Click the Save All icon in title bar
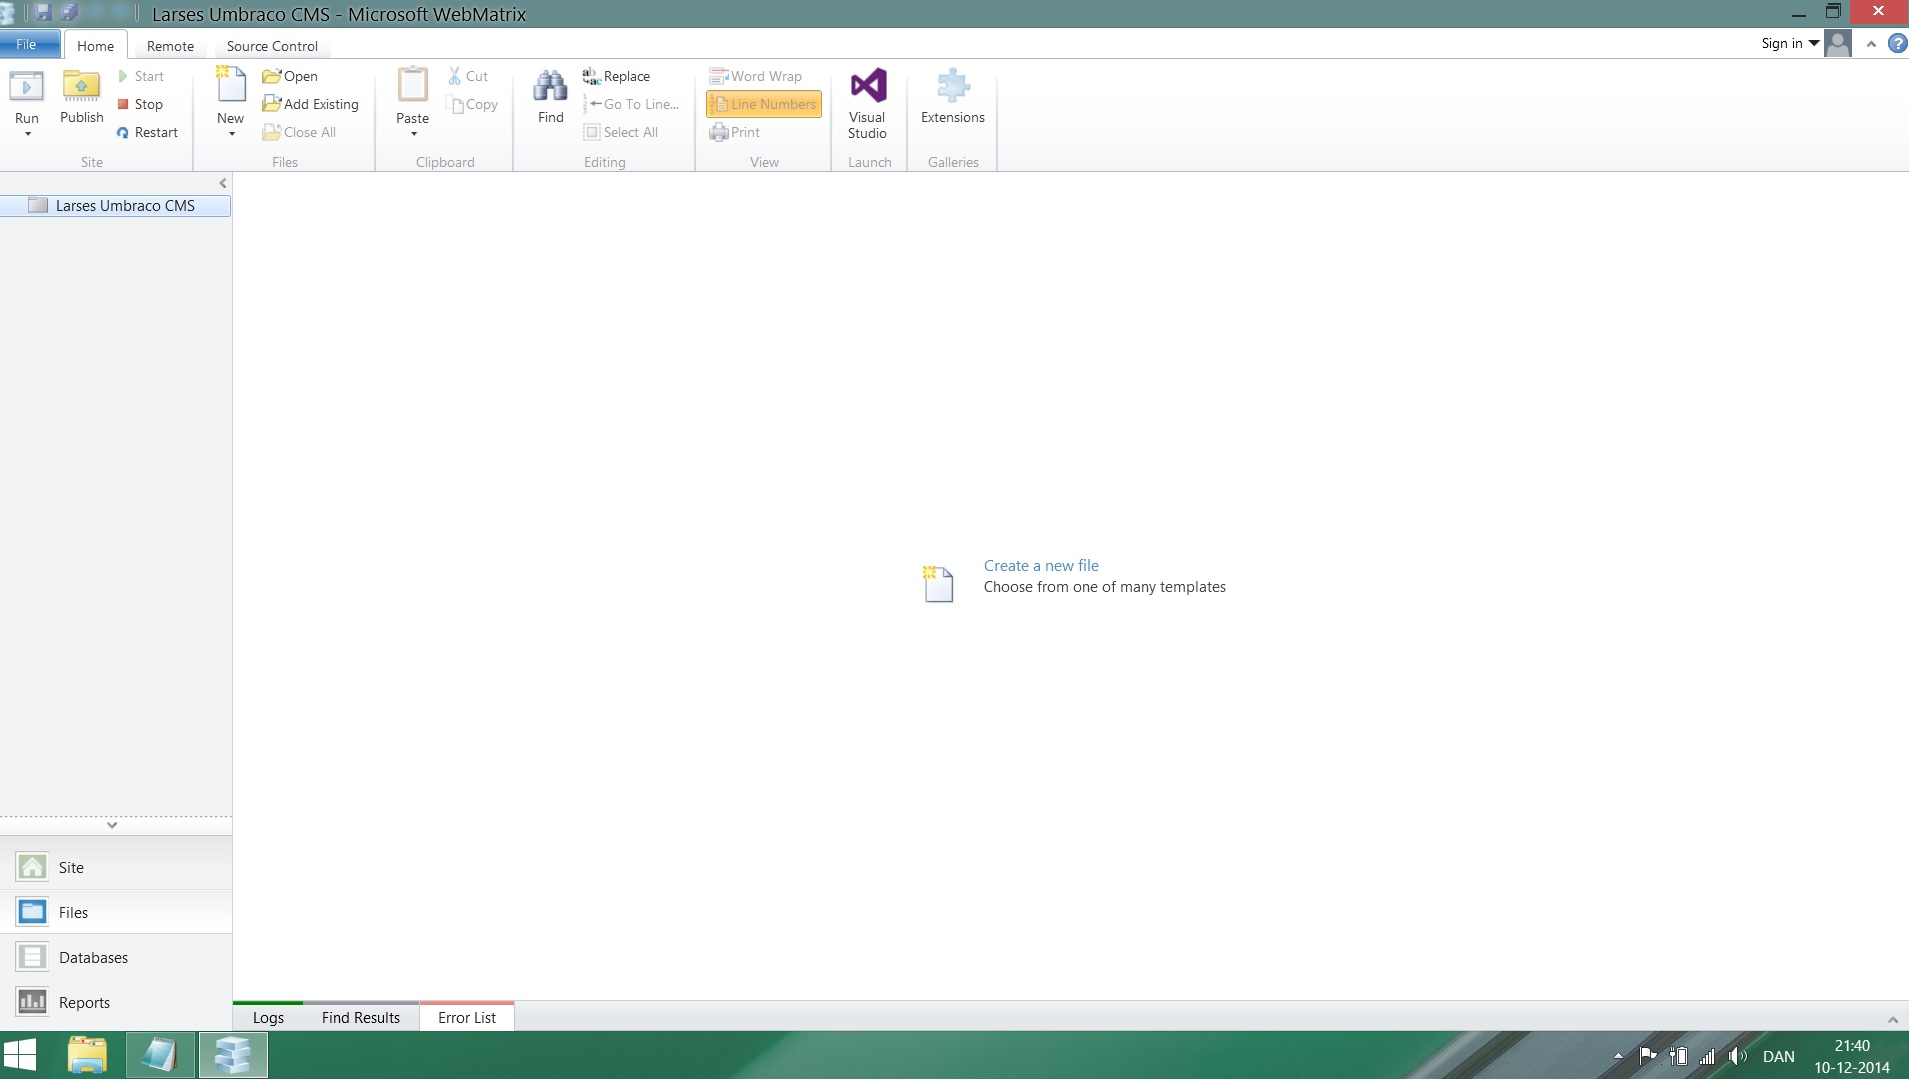Screen dimensions: 1909x1081 tap(69, 13)
